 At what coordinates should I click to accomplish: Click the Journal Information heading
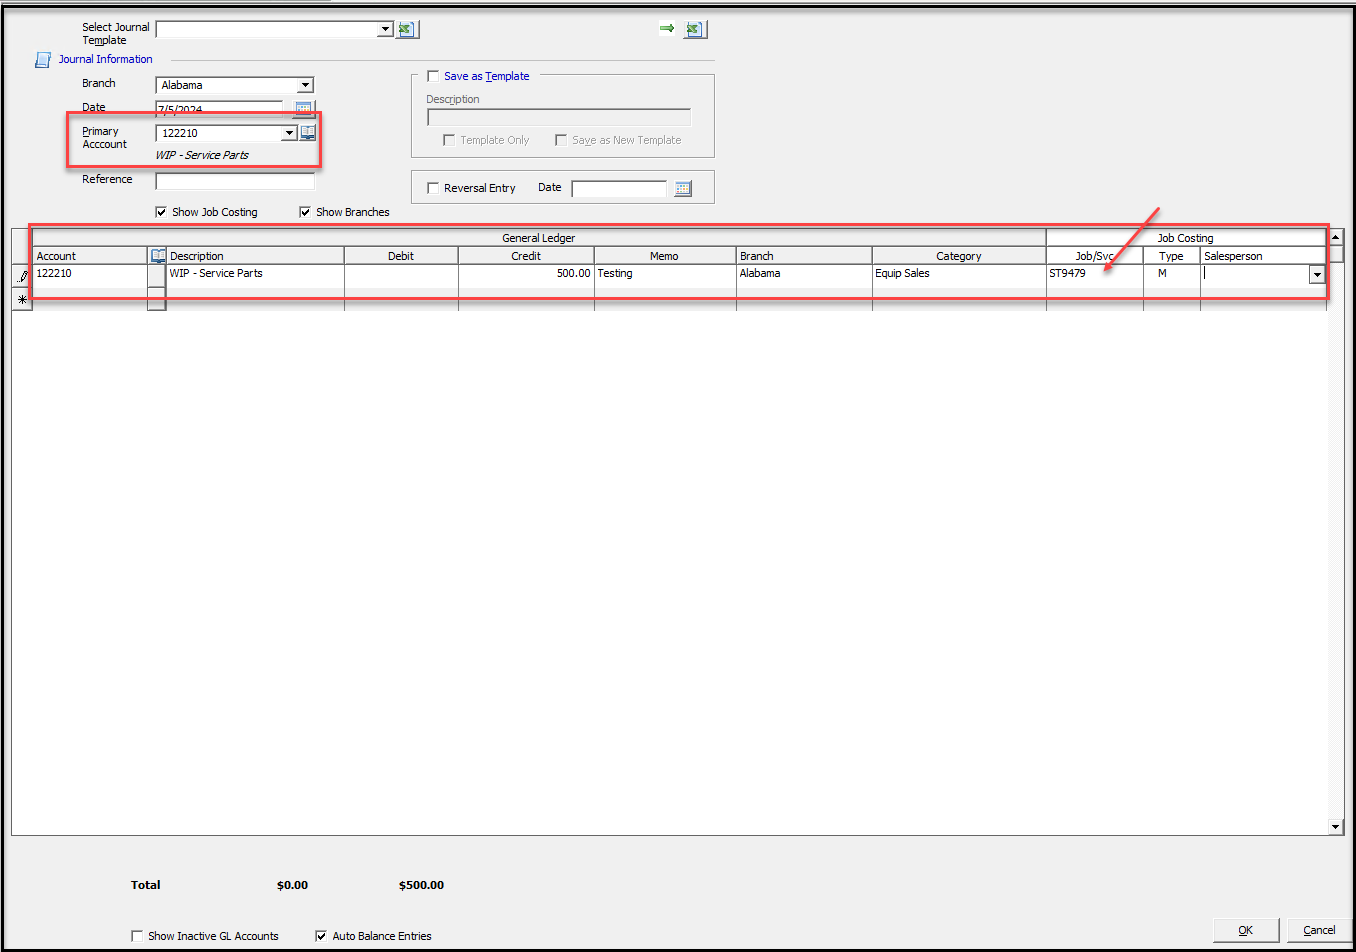point(105,59)
